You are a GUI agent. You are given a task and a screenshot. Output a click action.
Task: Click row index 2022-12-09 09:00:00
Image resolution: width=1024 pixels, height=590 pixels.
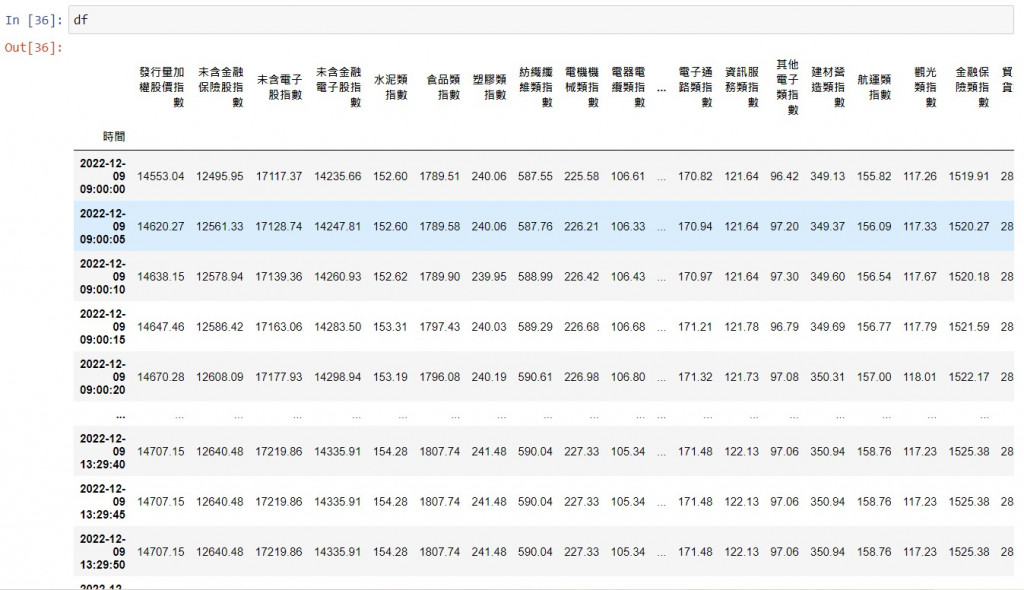103,176
